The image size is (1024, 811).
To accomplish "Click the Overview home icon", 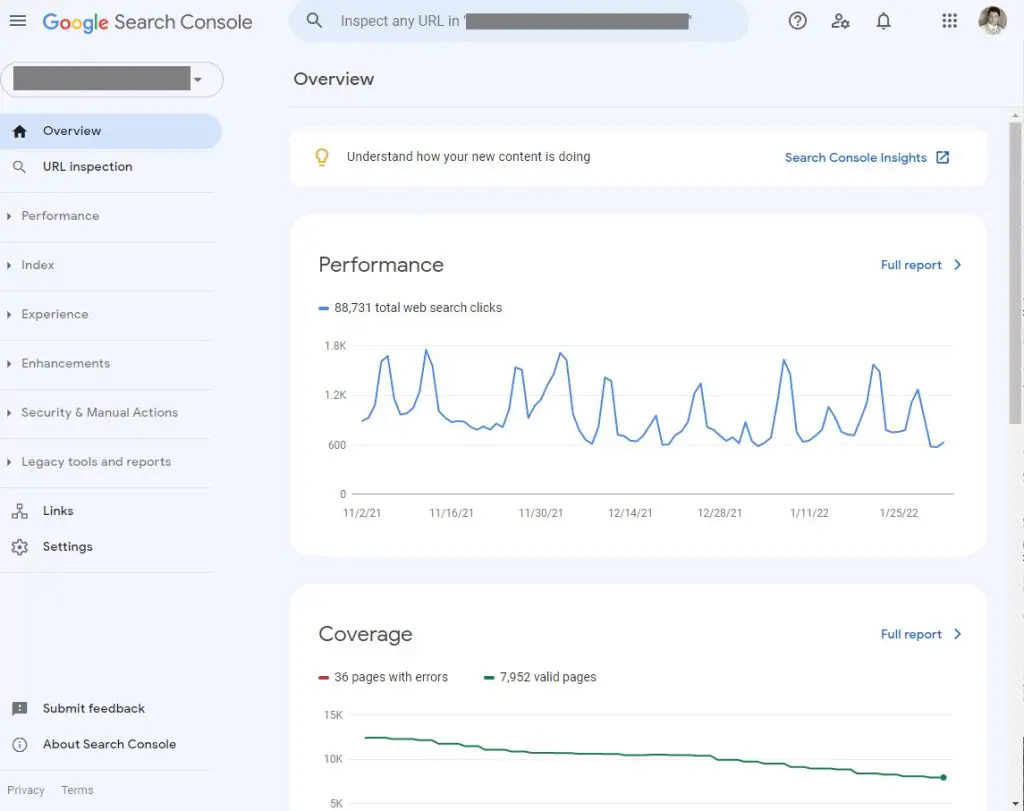I will [x=20, y=131].
